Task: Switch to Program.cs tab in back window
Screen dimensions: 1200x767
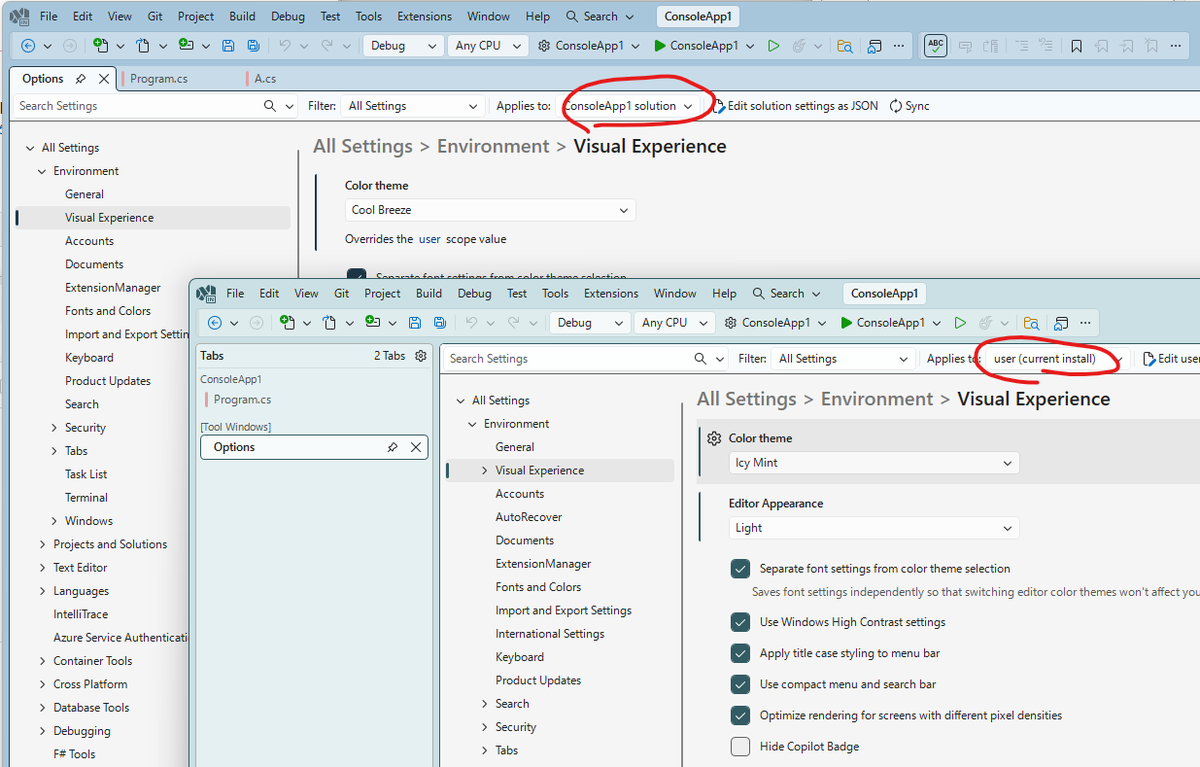Action: [x=160, y=79]
